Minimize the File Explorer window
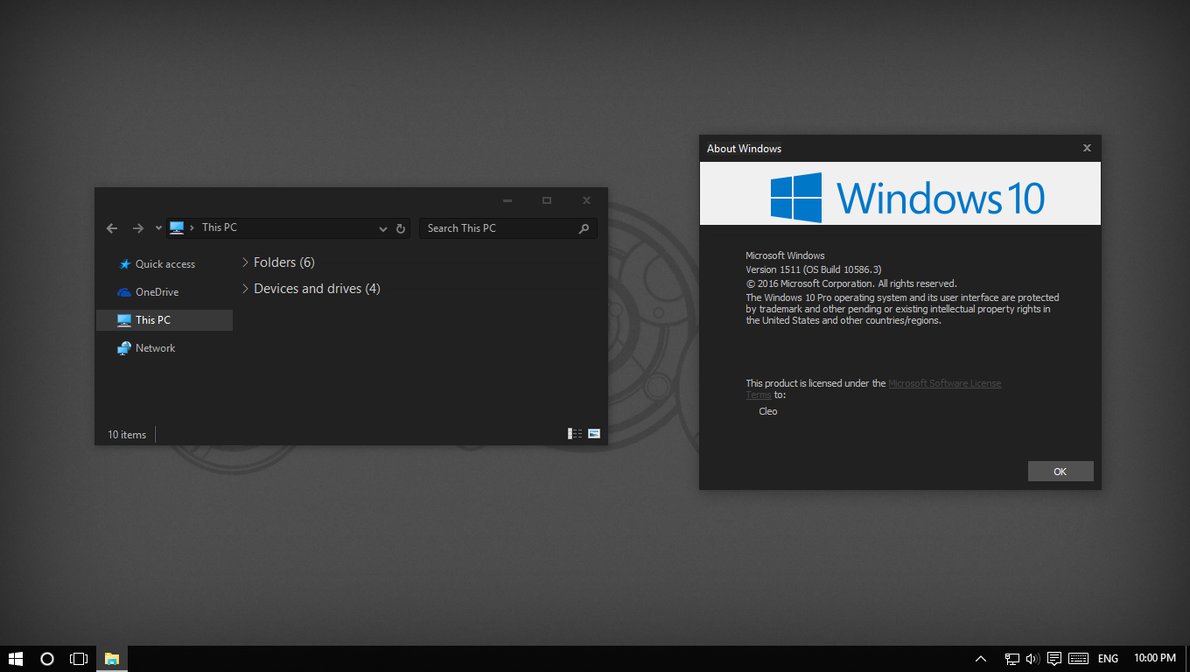The height and width of the screenshot is (672, 1190). click(x=507, y=200)
